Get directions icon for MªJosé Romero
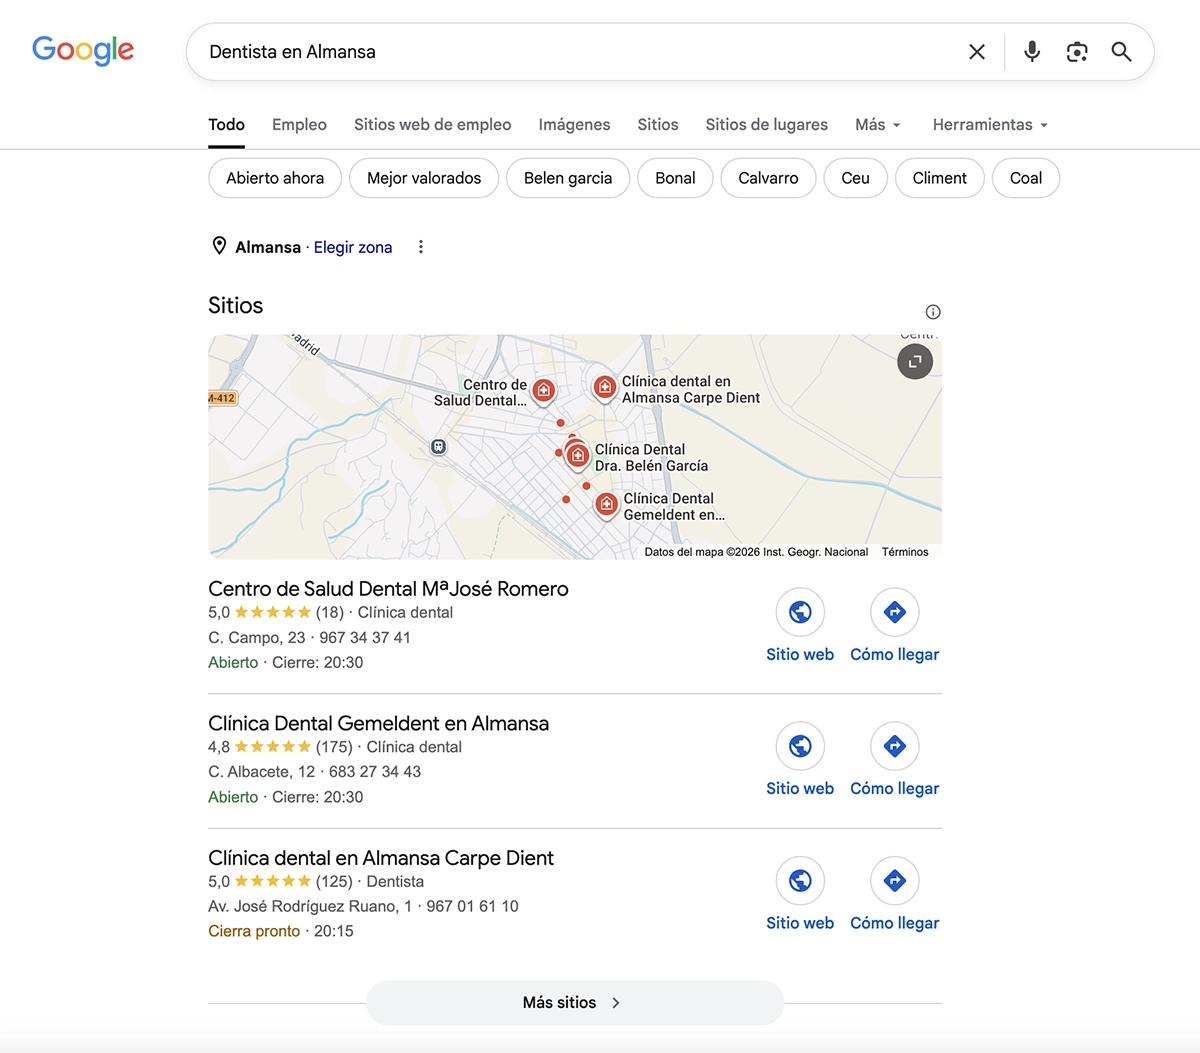This screenshot has height=1053, width=1200. coord(895,612)
